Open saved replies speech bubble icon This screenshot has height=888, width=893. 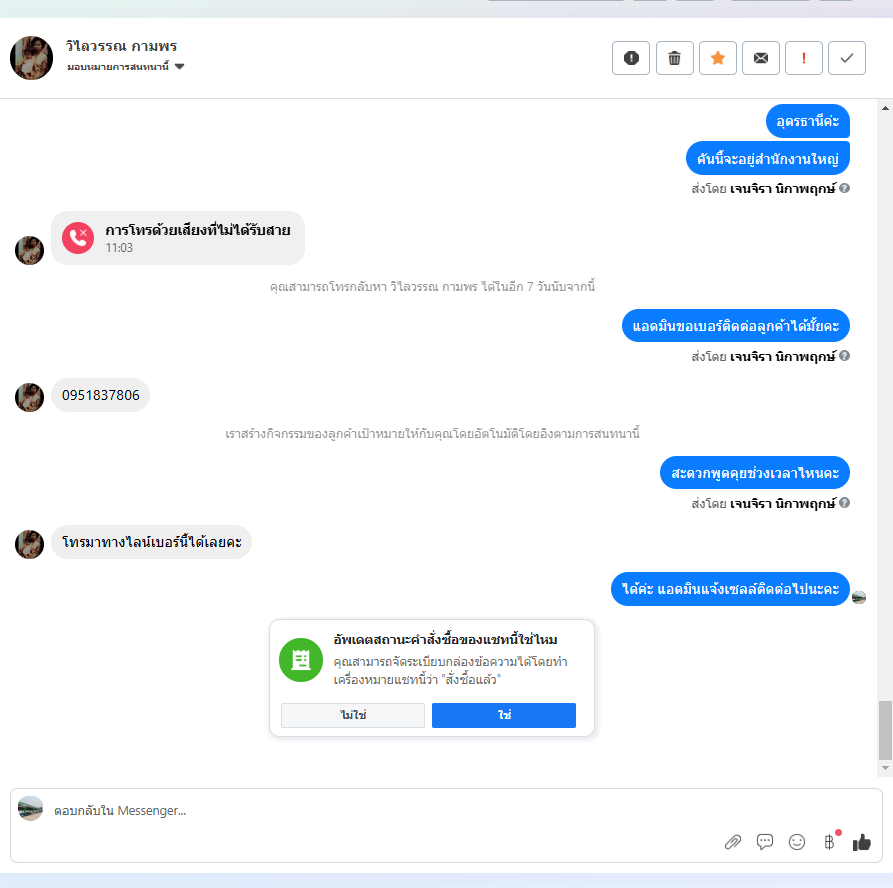coord(765,842)
